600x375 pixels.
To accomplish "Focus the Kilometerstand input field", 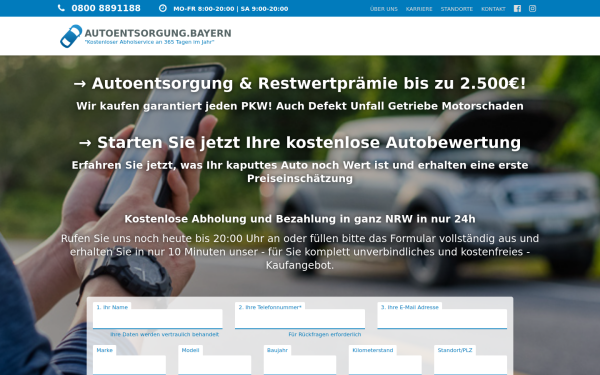I will [385, 365].
